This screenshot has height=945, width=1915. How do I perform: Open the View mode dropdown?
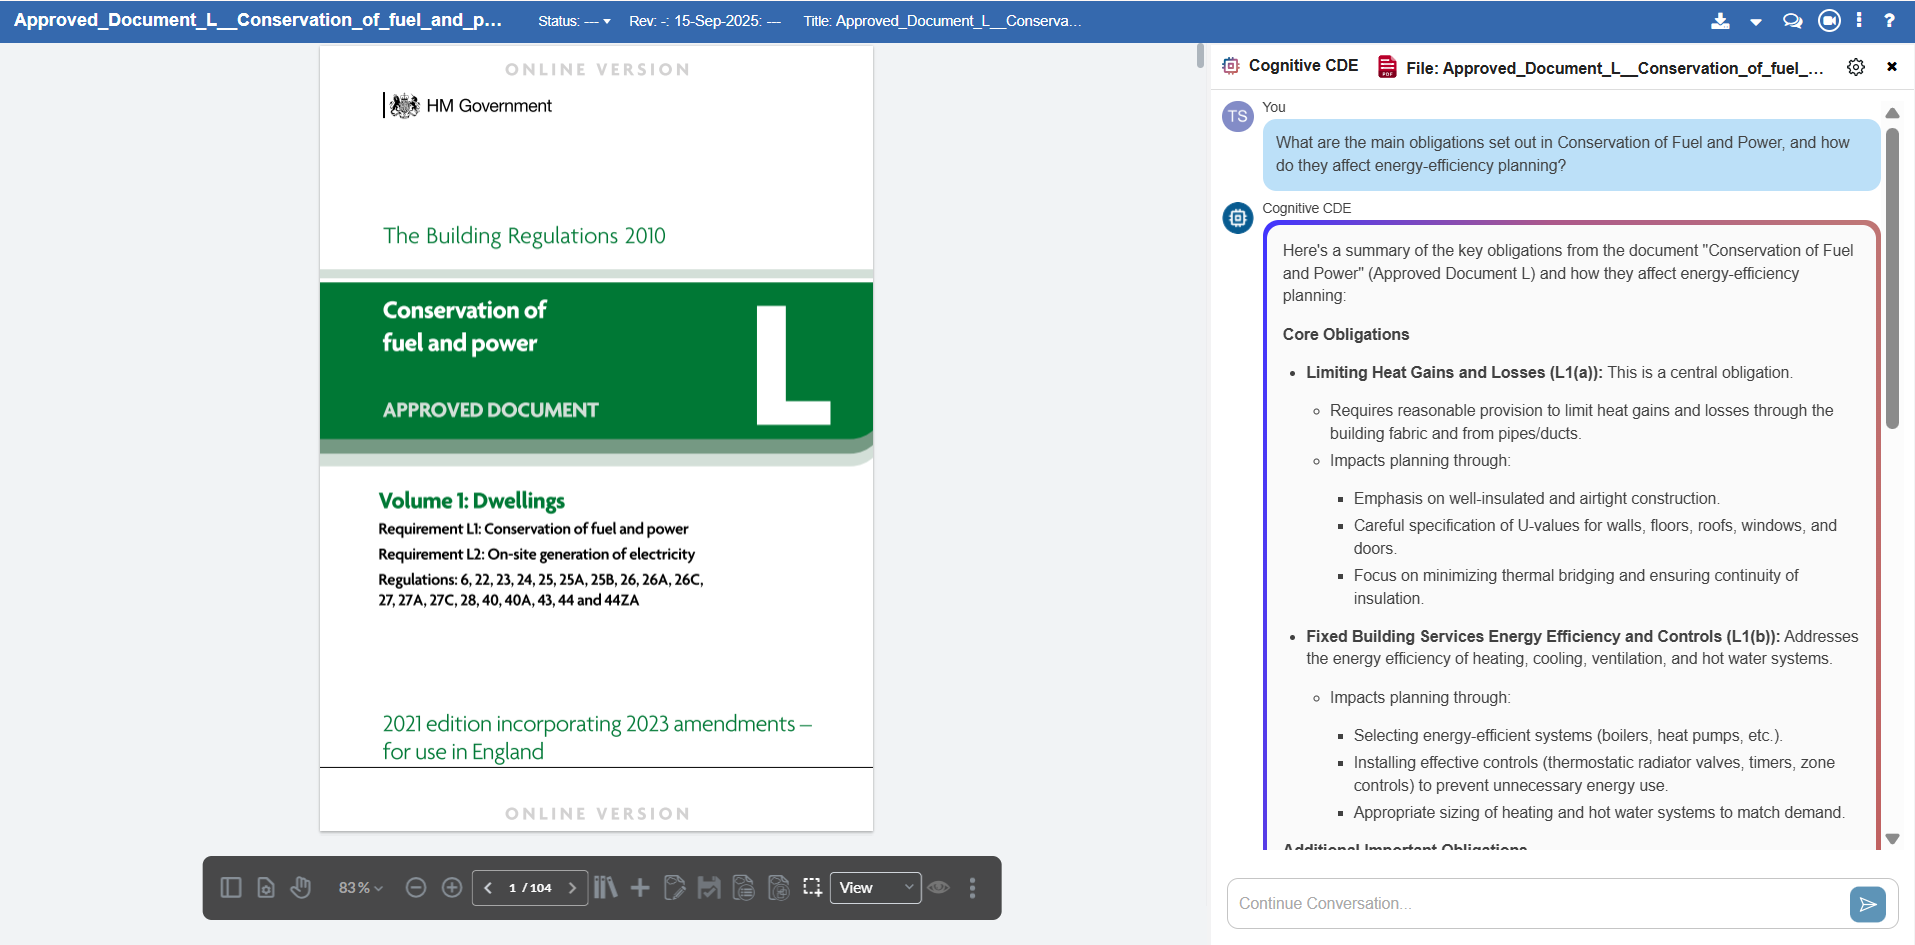point(875,888)
